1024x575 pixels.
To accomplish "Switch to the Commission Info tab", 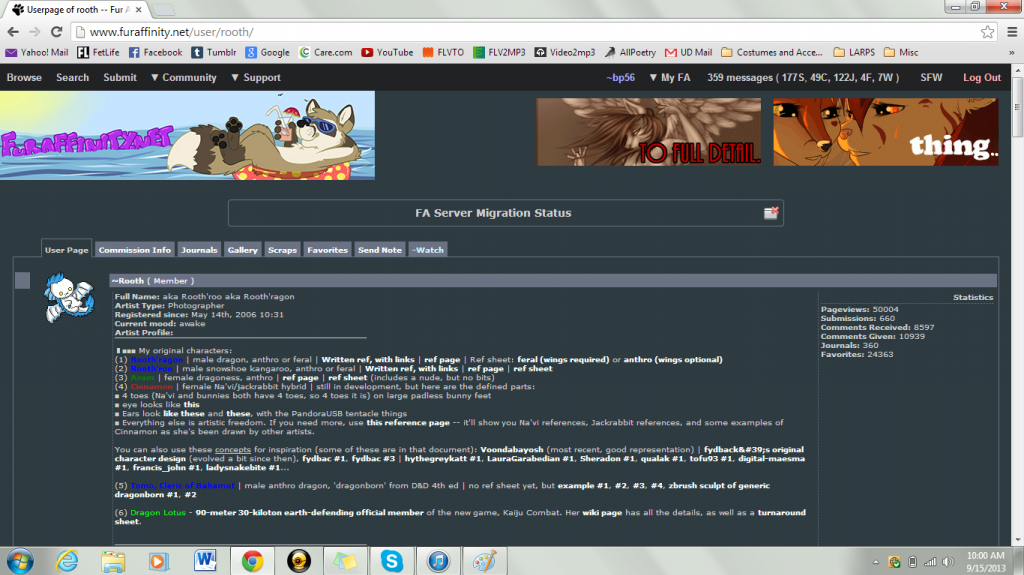I will [x=135, y=250].
